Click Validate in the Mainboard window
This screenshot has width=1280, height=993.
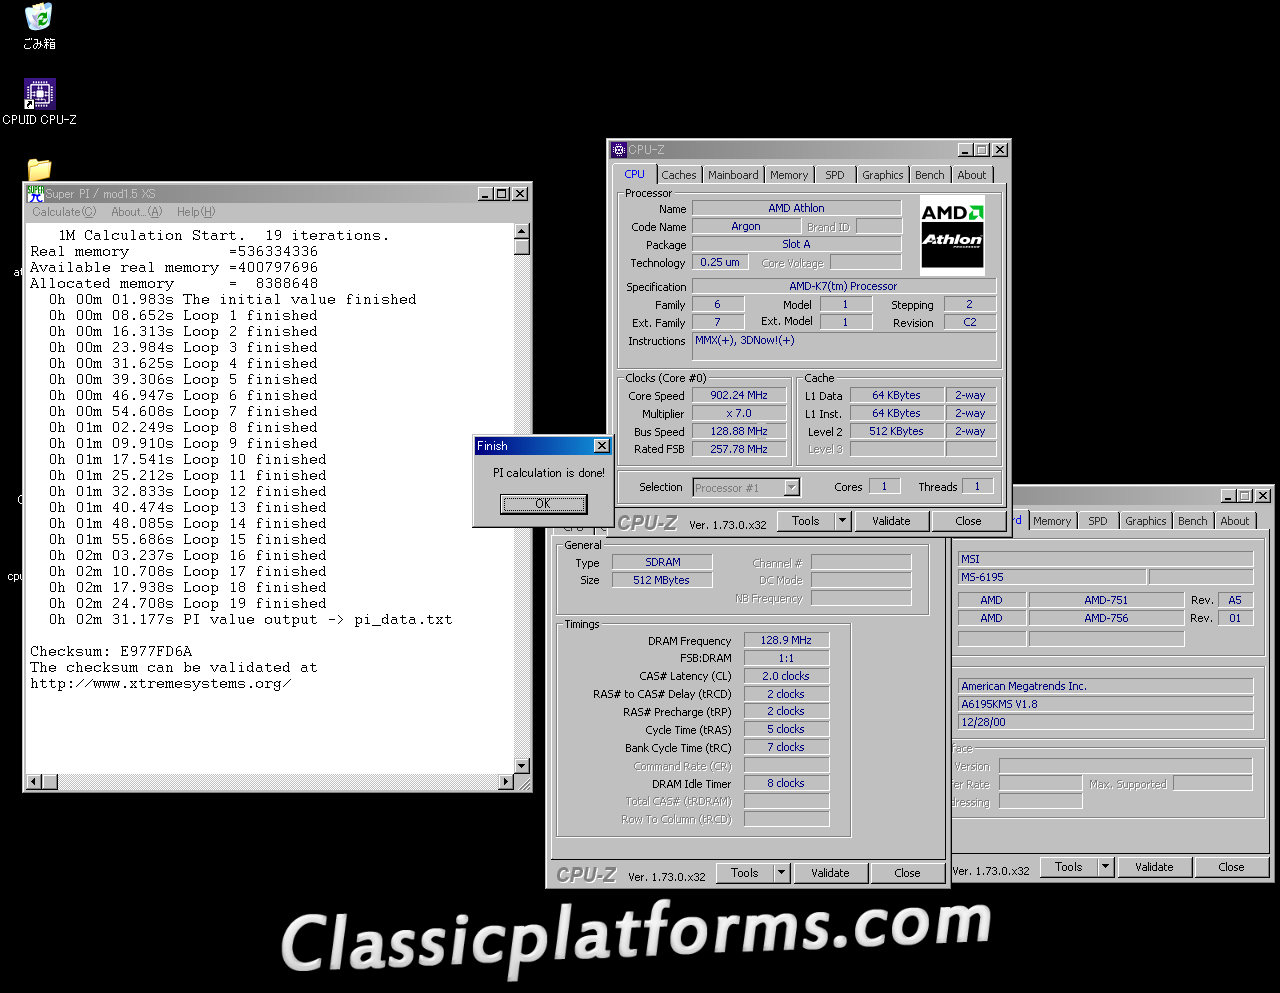(x=1154, y=867)
